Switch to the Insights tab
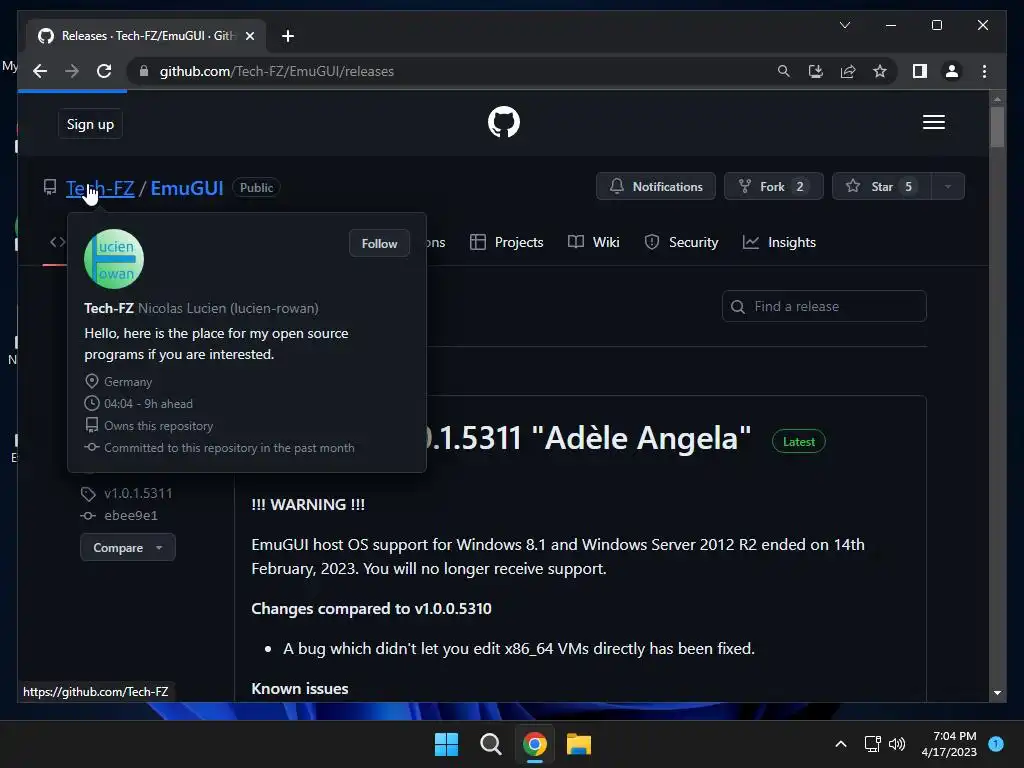The height and width of the screenshot is (768, 1024). tap(779, 242)
